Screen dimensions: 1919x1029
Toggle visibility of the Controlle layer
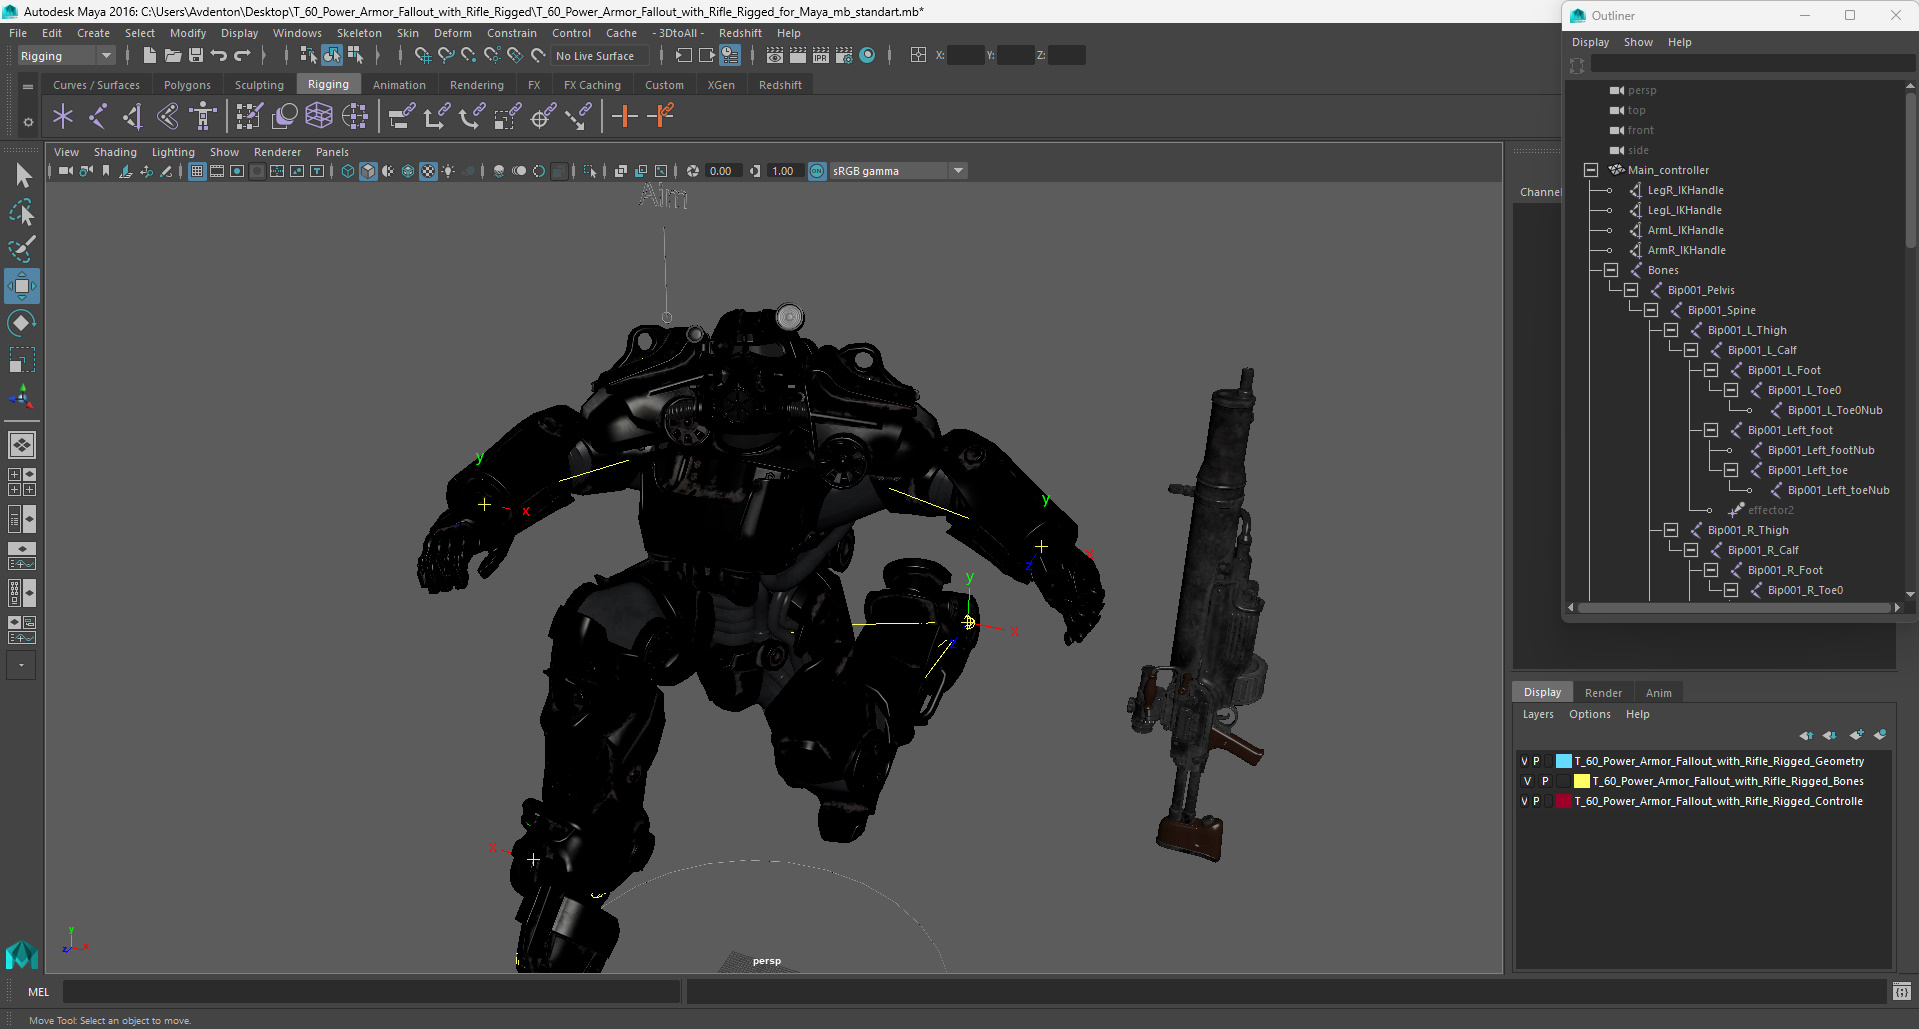tap(1524, 801)
